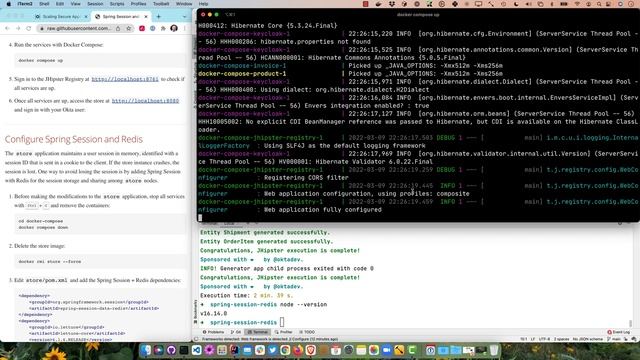640x360 pixels.
Task: Select the docker compose up code block
Action: (x=100, y=60)
